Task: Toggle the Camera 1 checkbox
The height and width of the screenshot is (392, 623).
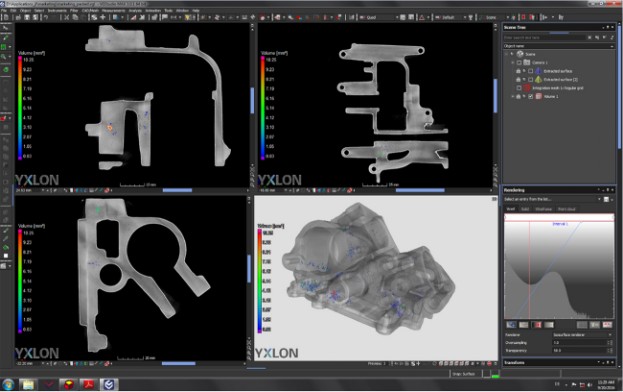Action: pos(519,63)
